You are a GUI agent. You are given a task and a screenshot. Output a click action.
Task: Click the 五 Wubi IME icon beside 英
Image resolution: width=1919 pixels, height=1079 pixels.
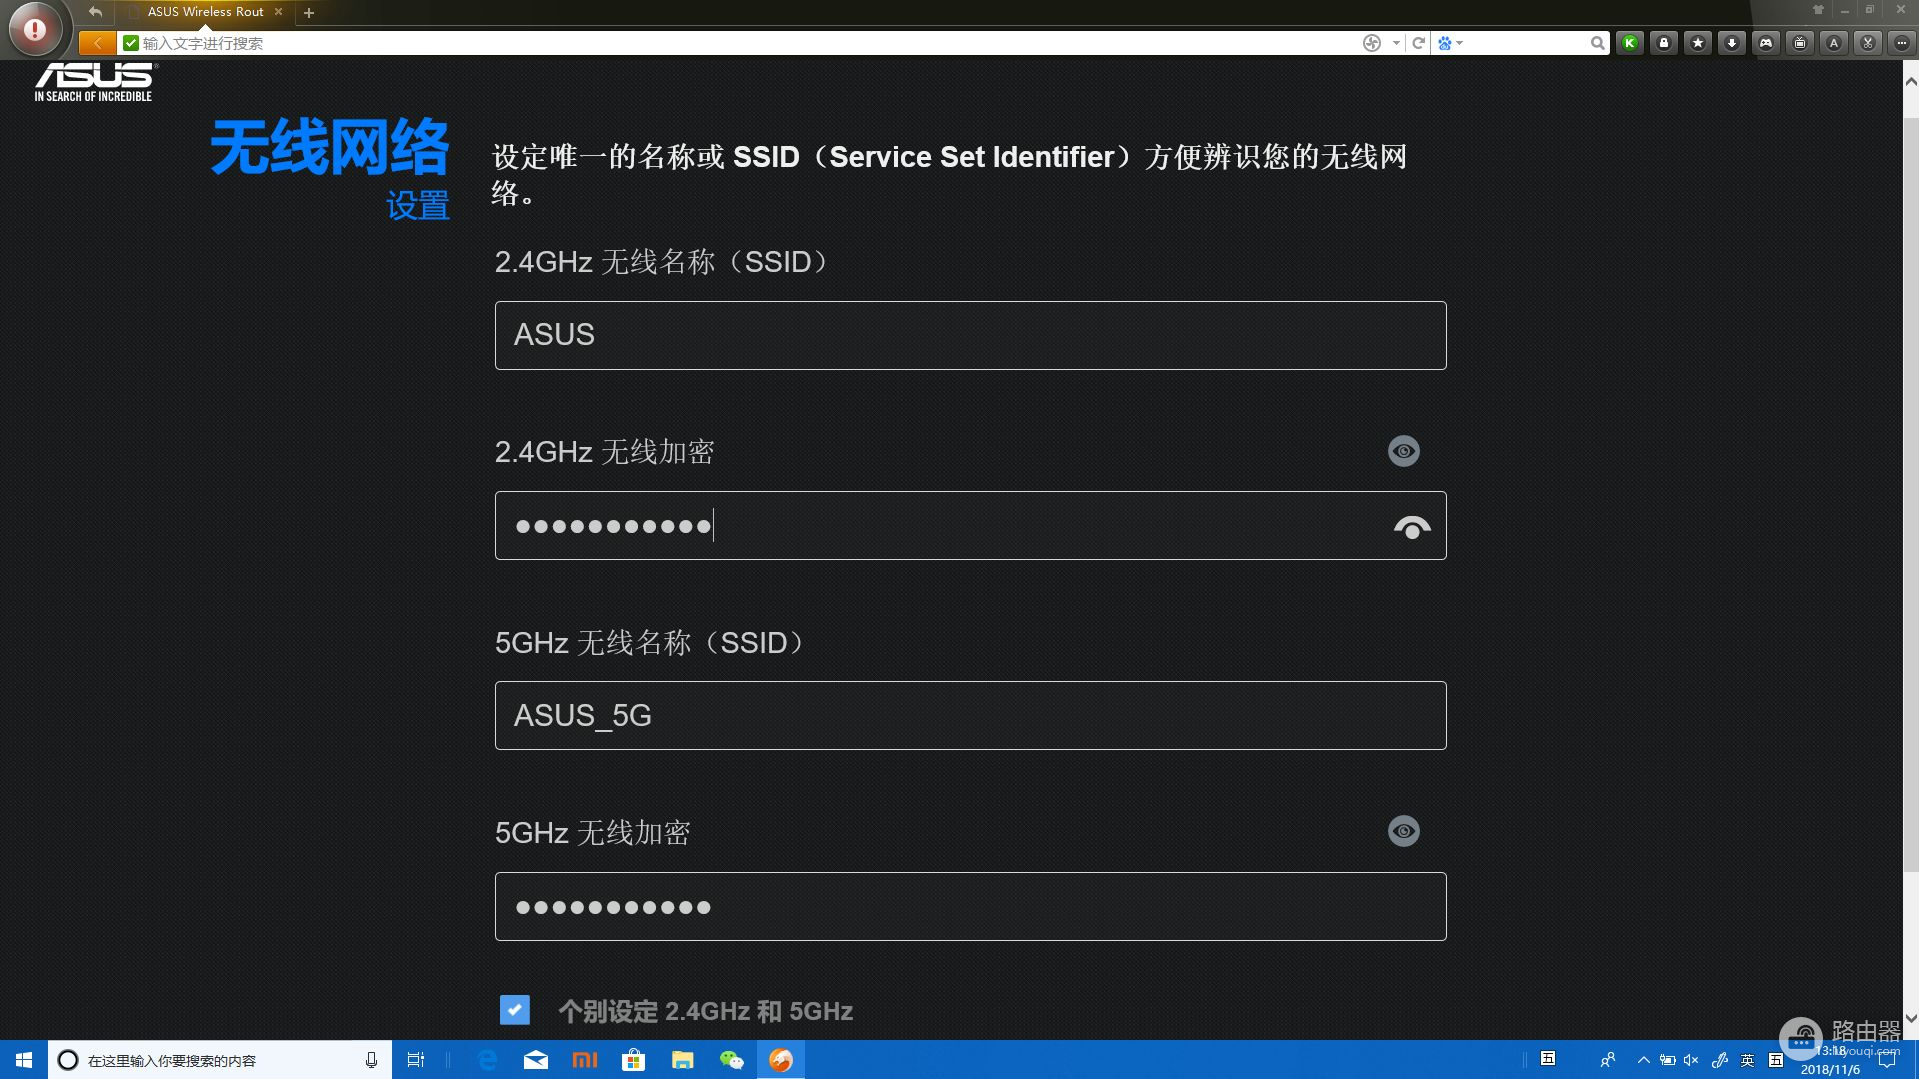click(1776, 1060)
